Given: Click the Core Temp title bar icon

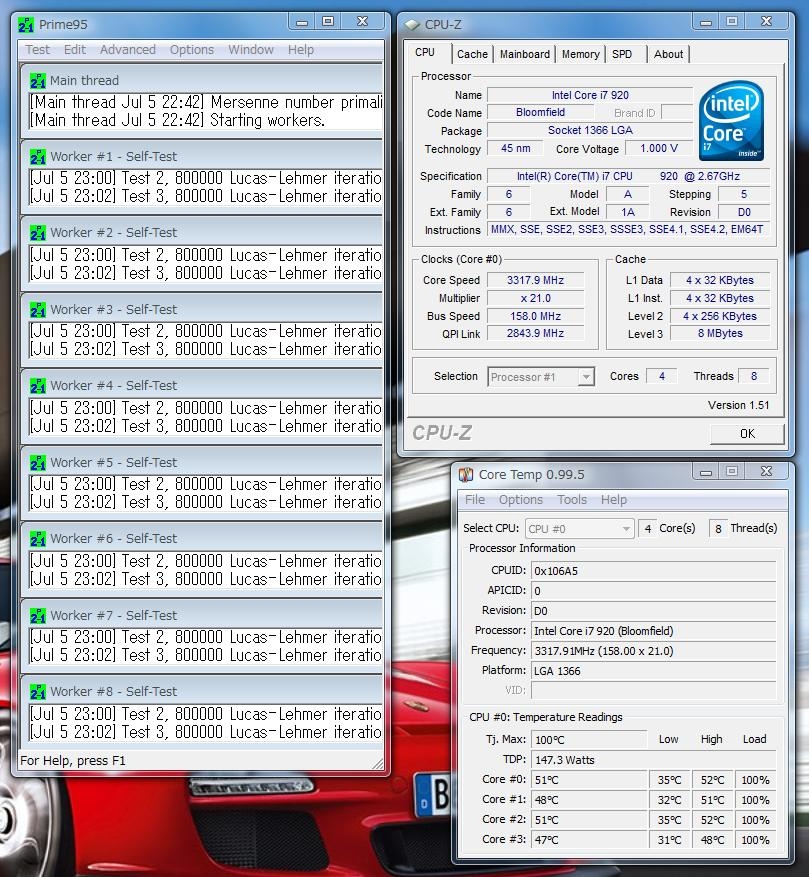Looking at the screenshot, I should [x=465, y=474].
